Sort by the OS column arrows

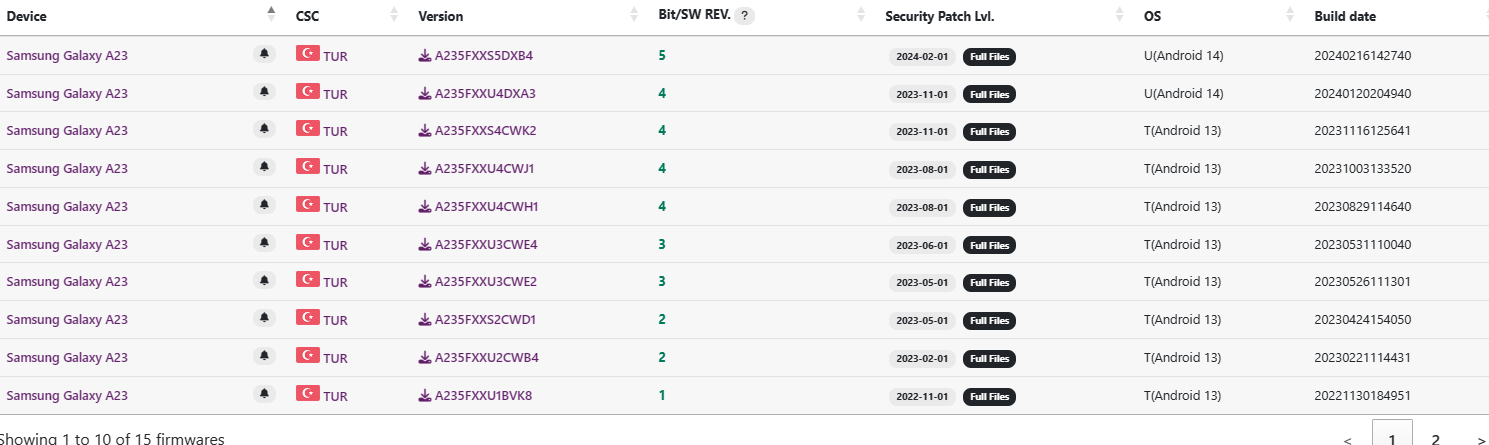pos(1291,15)
